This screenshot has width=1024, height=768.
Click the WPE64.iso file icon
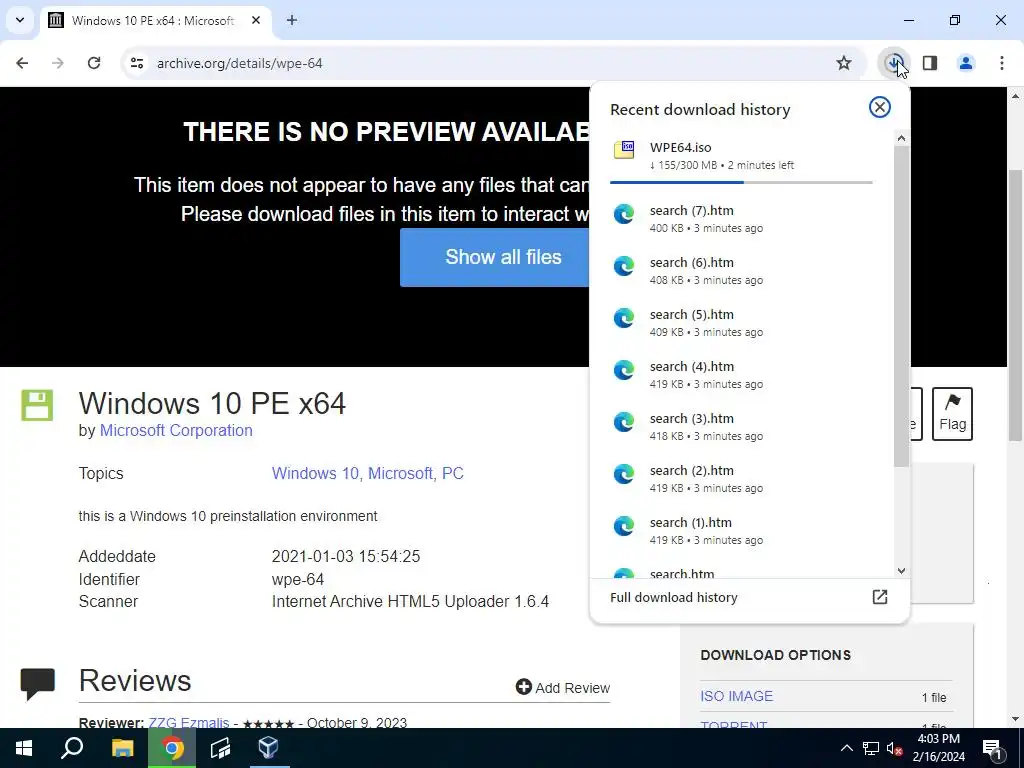click(624, 150)
